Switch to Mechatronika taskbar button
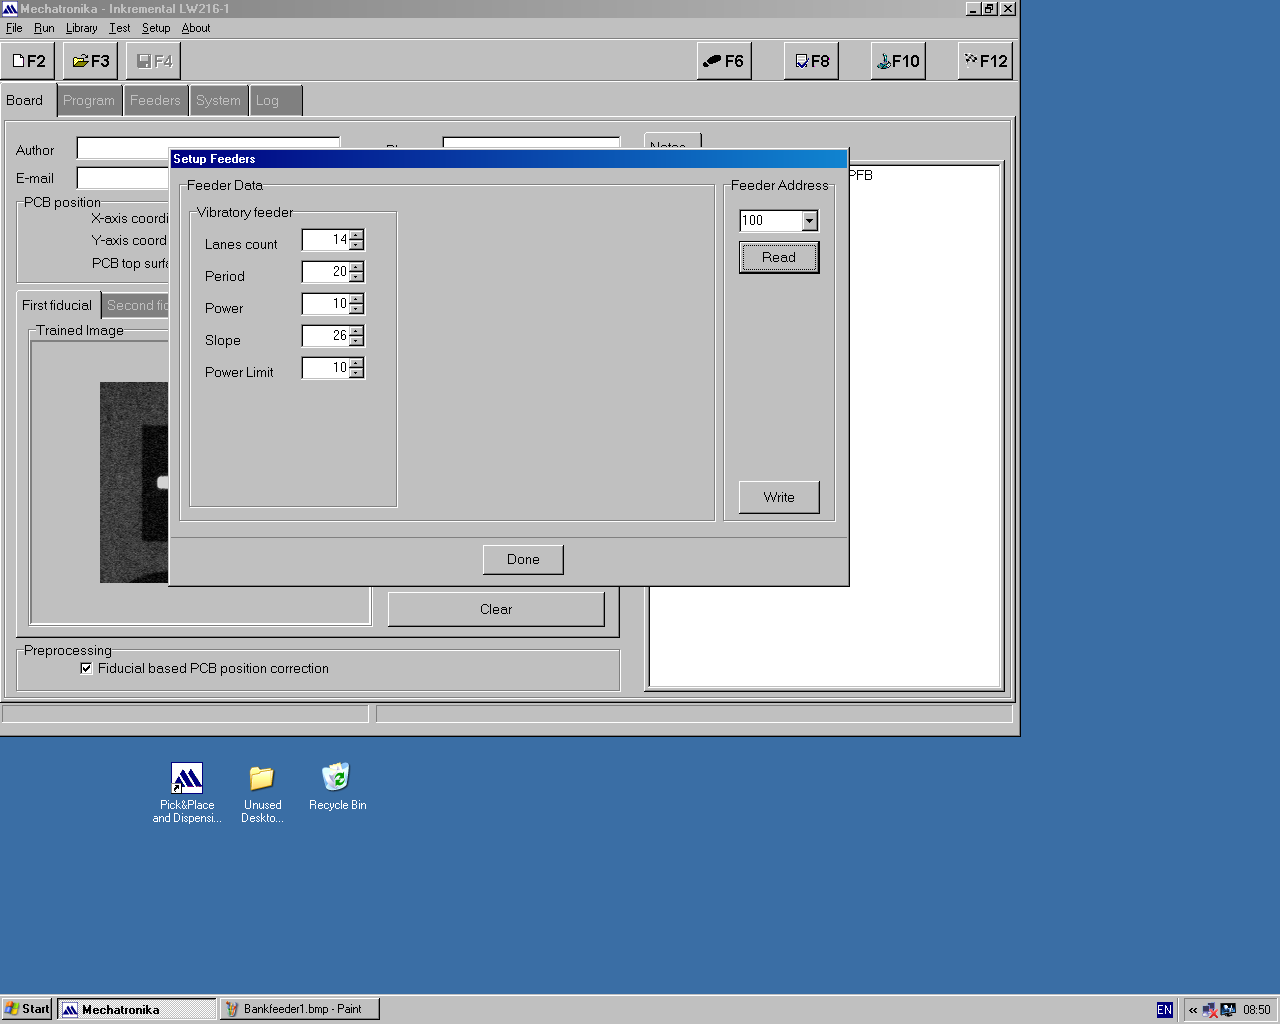 (x=136, y=1009)
